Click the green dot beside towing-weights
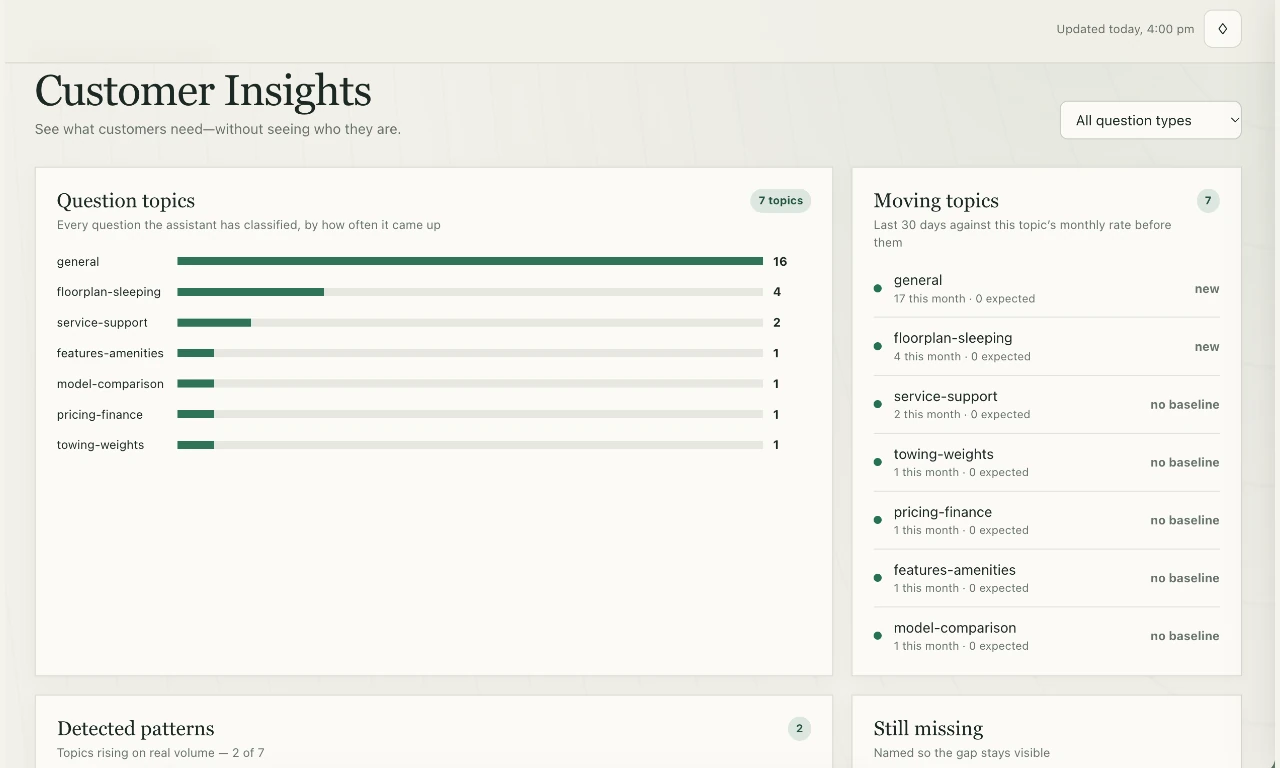The height and width of the screenshot is (768, 1280). [x=878, y=463]
